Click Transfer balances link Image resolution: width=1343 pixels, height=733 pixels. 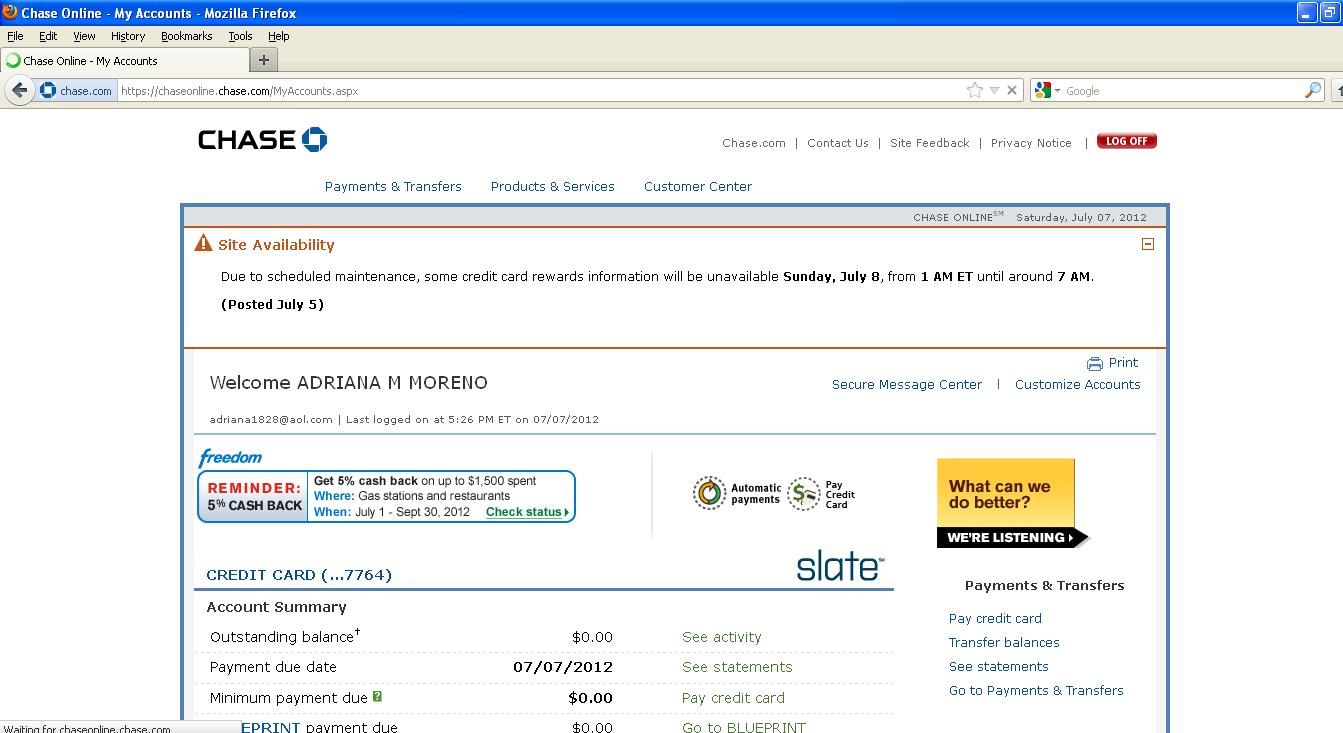click(x=1004, y=642)
